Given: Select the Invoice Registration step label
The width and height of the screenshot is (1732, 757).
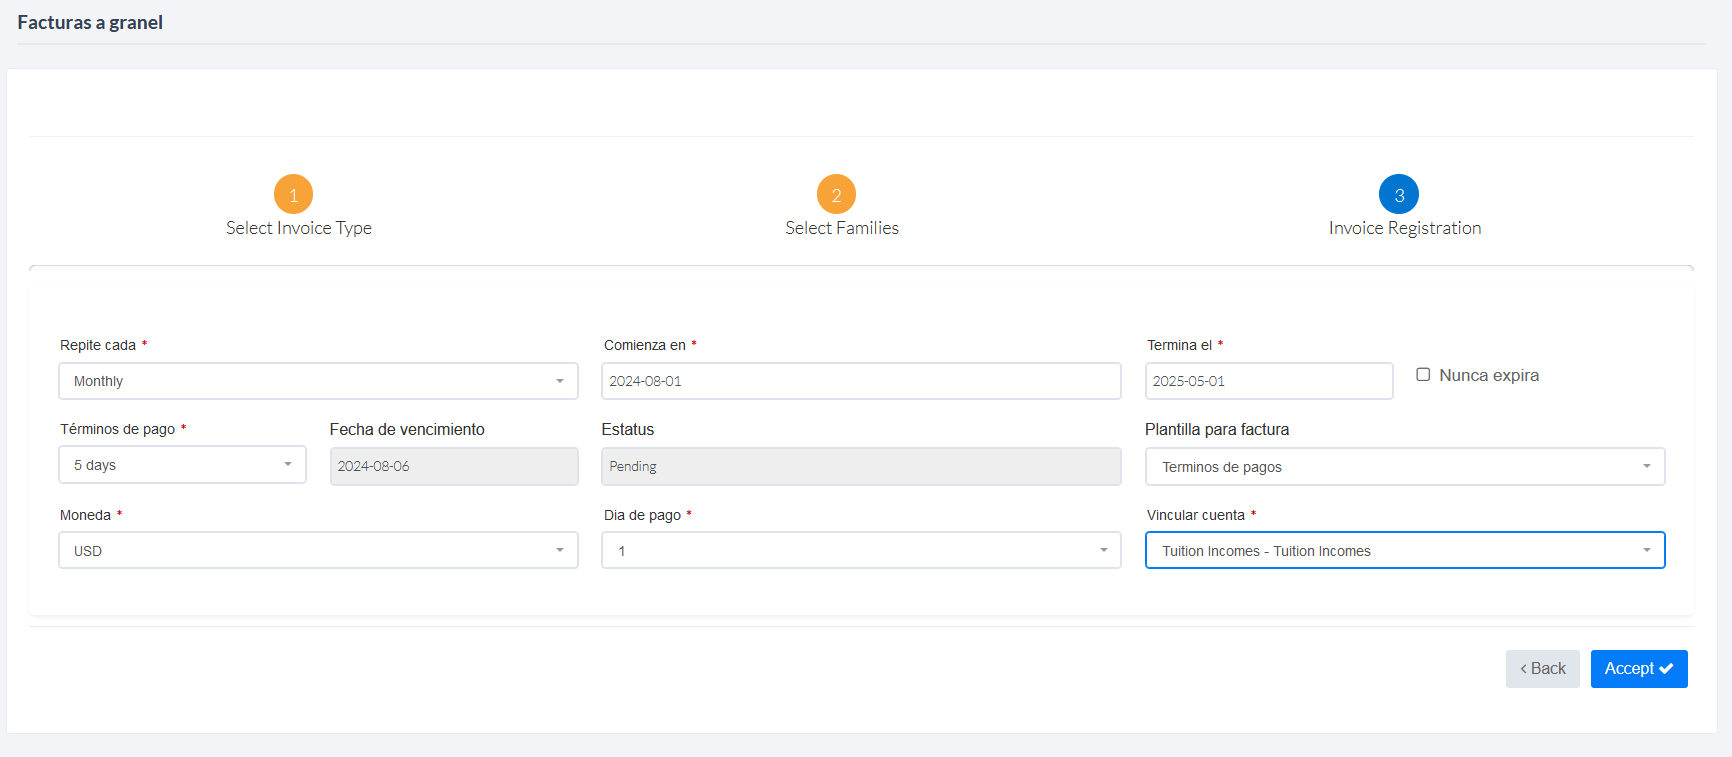Looking at the screenshot, I should pyautogui.click(x=1405, y=228).
